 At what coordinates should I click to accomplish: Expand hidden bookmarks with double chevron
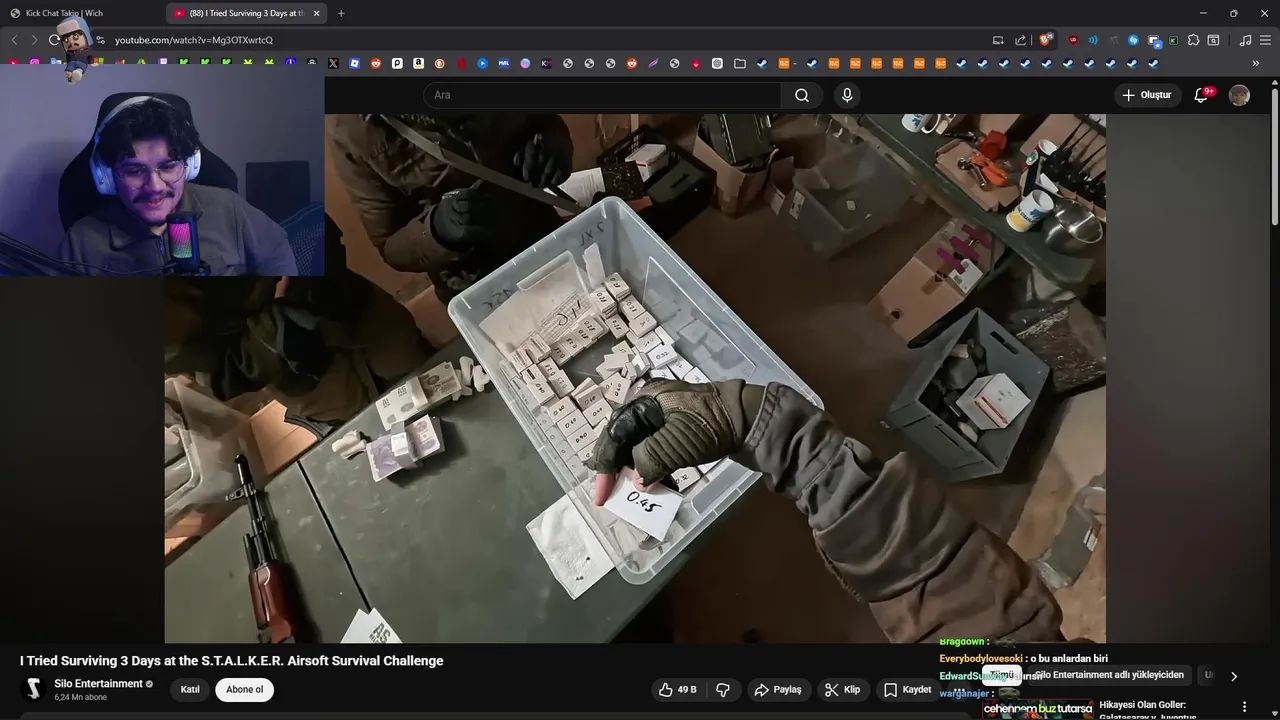[x=1256, y=63]
